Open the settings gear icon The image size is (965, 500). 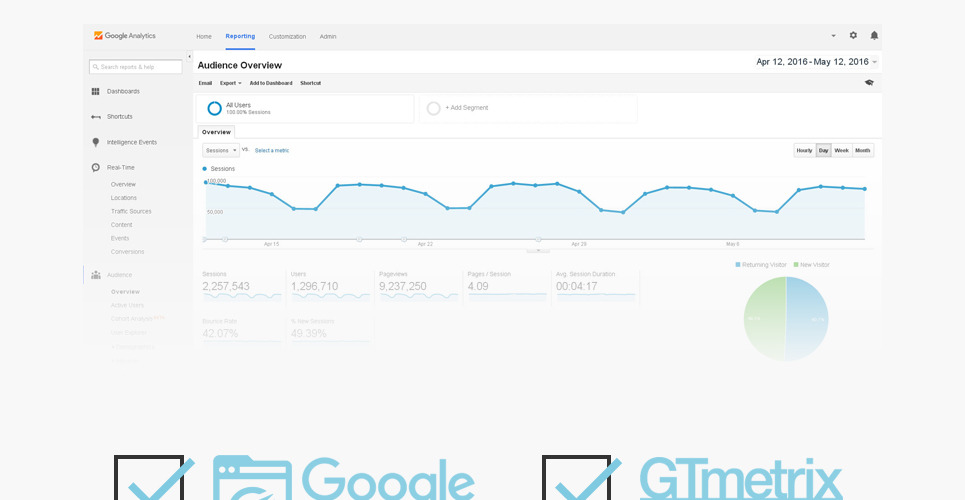coord(853,35)
